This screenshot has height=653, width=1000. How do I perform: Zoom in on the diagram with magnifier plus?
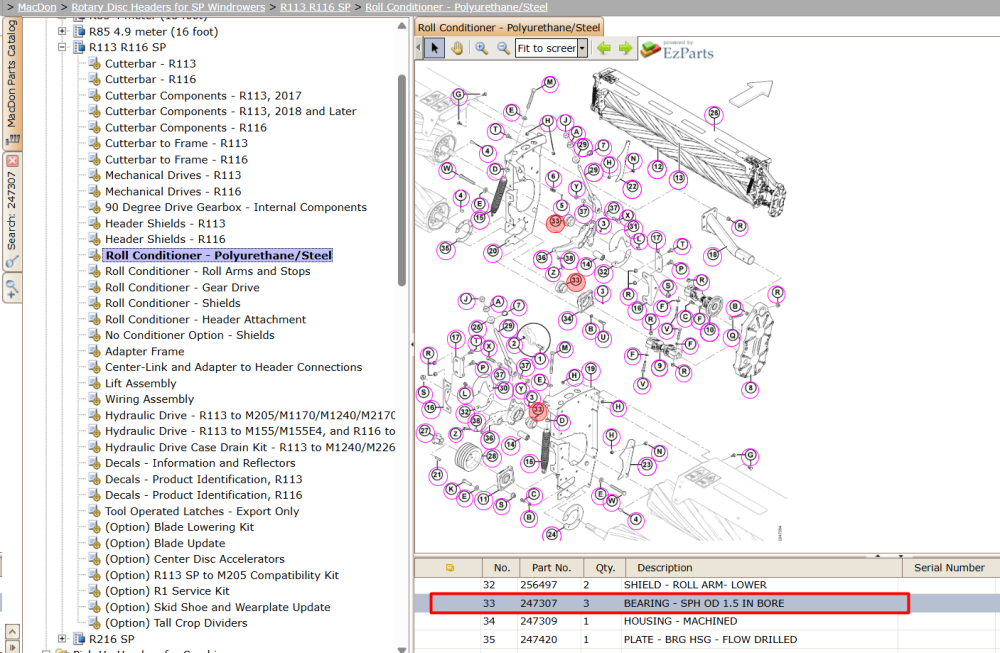(x=482, y=48)
